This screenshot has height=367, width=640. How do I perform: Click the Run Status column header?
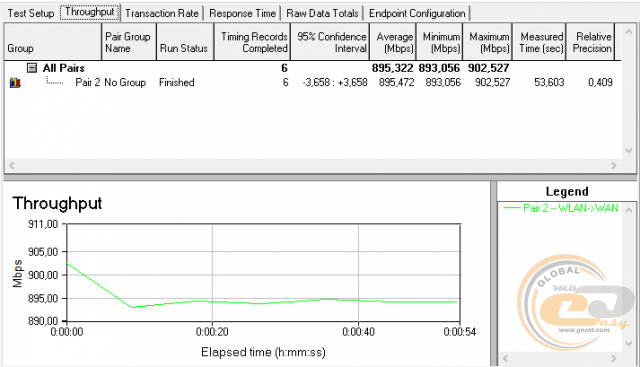(185, 42)
